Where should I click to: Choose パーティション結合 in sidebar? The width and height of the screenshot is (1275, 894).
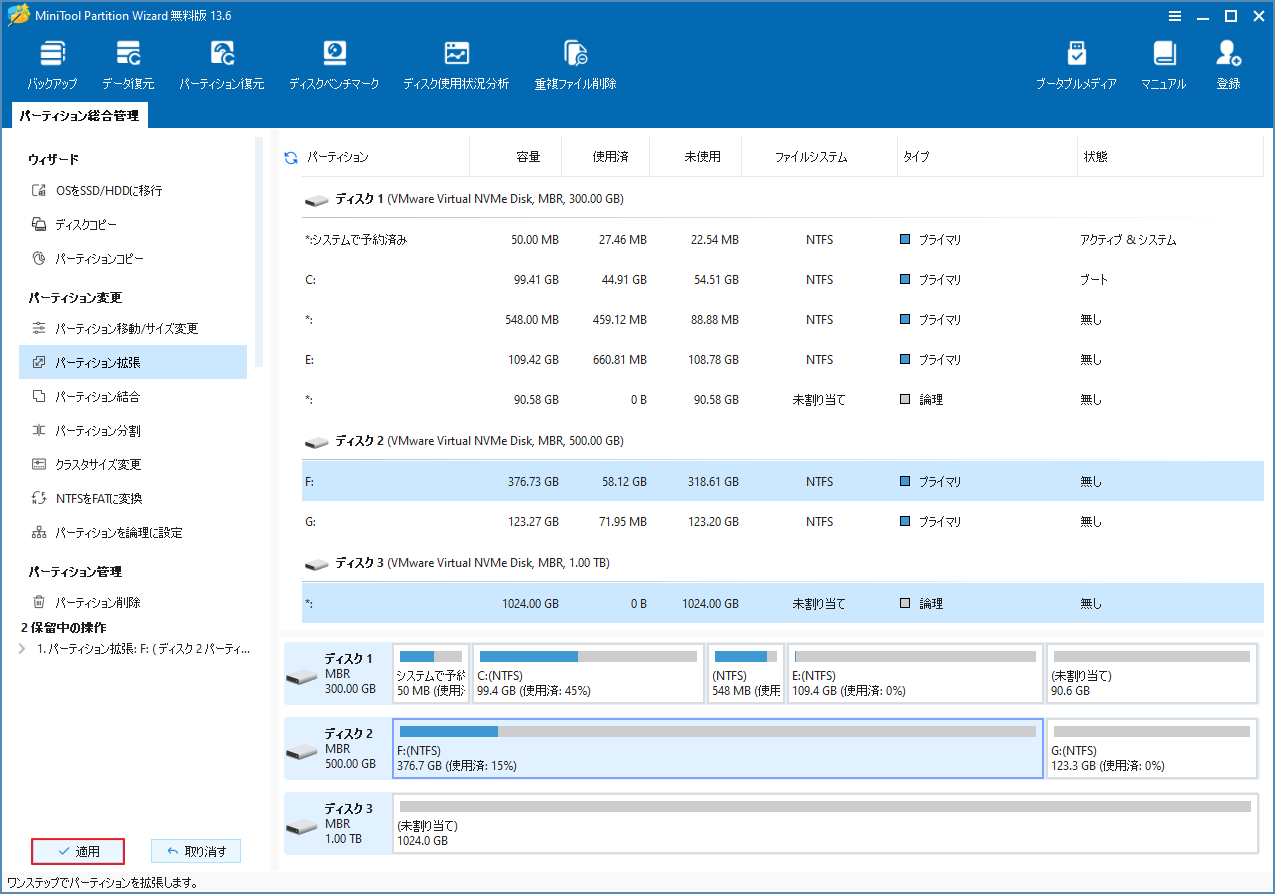97,397
